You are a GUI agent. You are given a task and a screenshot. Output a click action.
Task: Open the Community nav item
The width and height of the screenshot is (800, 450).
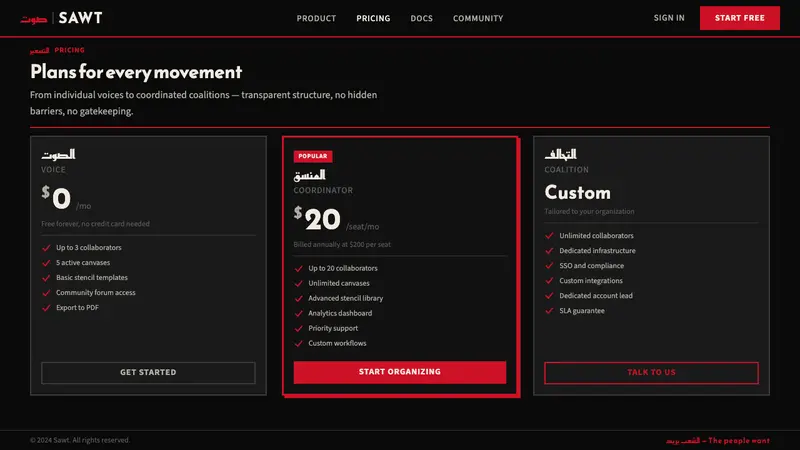[x=478, y=18]
